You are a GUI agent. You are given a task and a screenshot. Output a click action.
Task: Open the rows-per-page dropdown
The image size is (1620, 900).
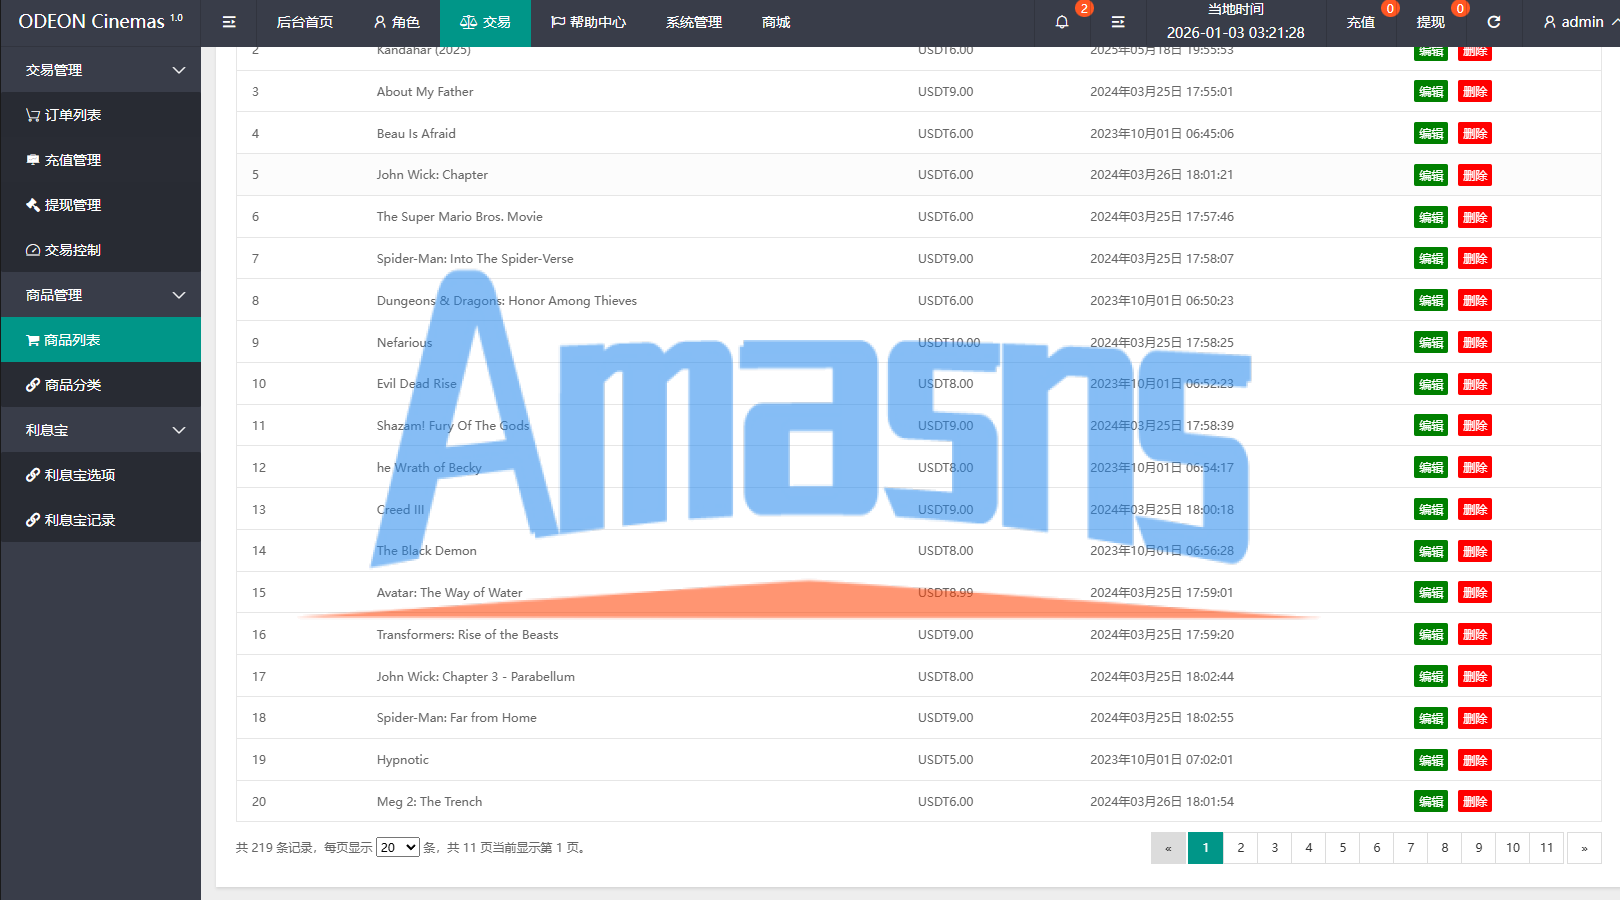click(397, 847)
